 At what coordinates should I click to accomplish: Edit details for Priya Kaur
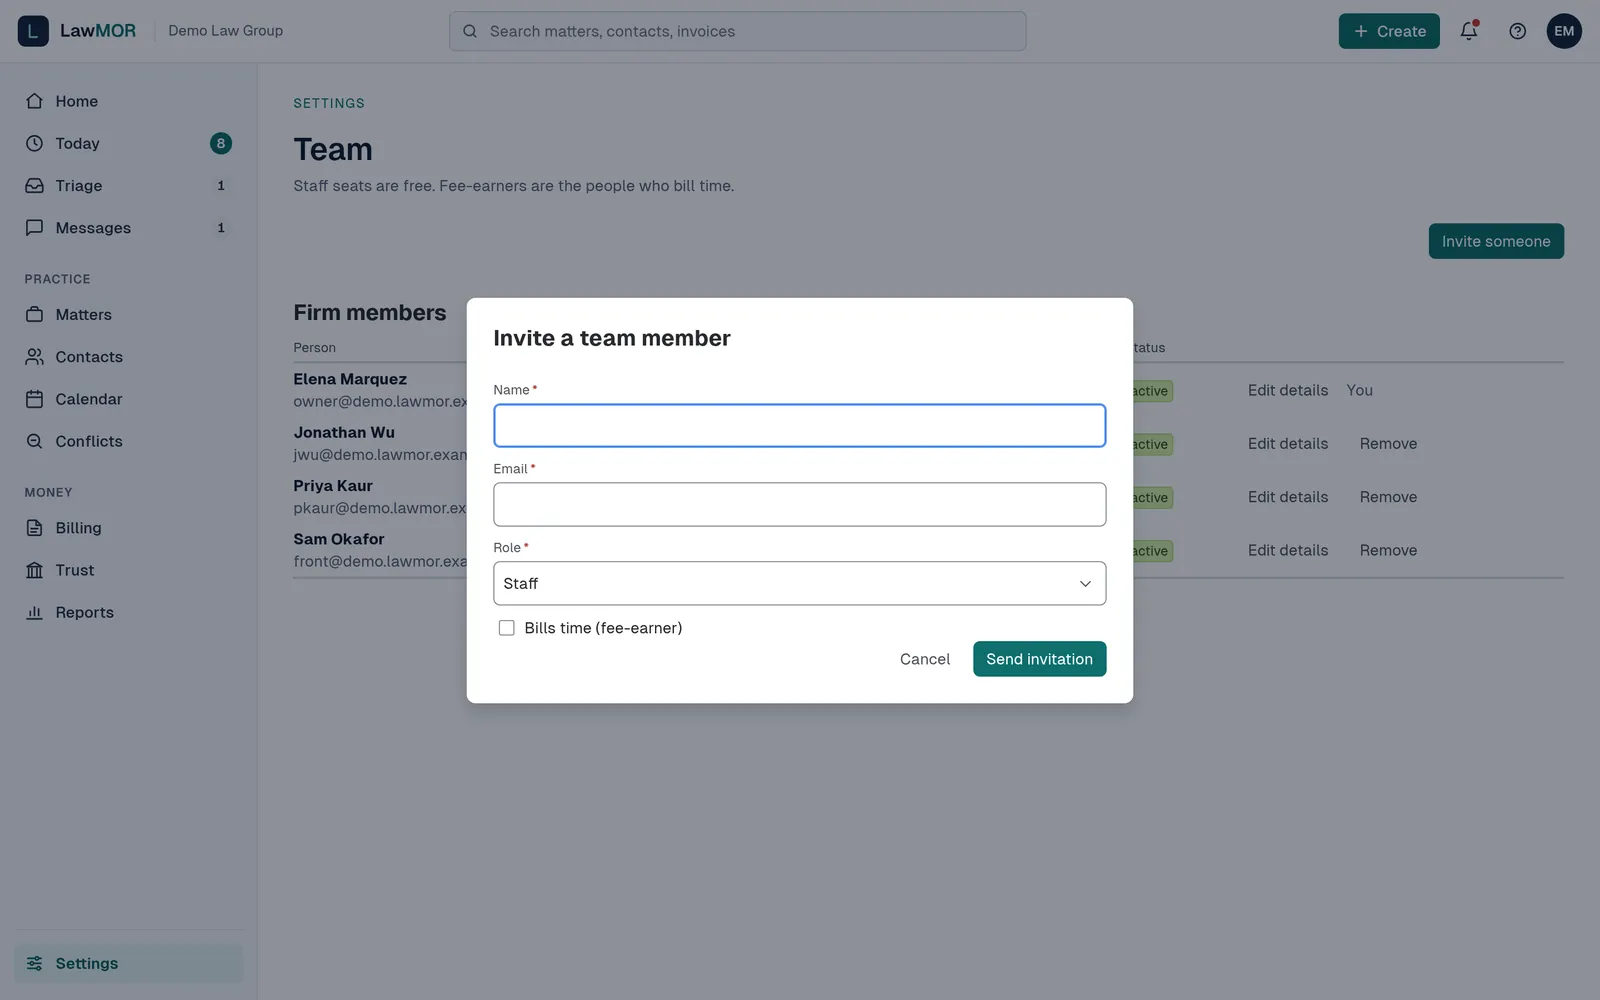point(1288,497)
